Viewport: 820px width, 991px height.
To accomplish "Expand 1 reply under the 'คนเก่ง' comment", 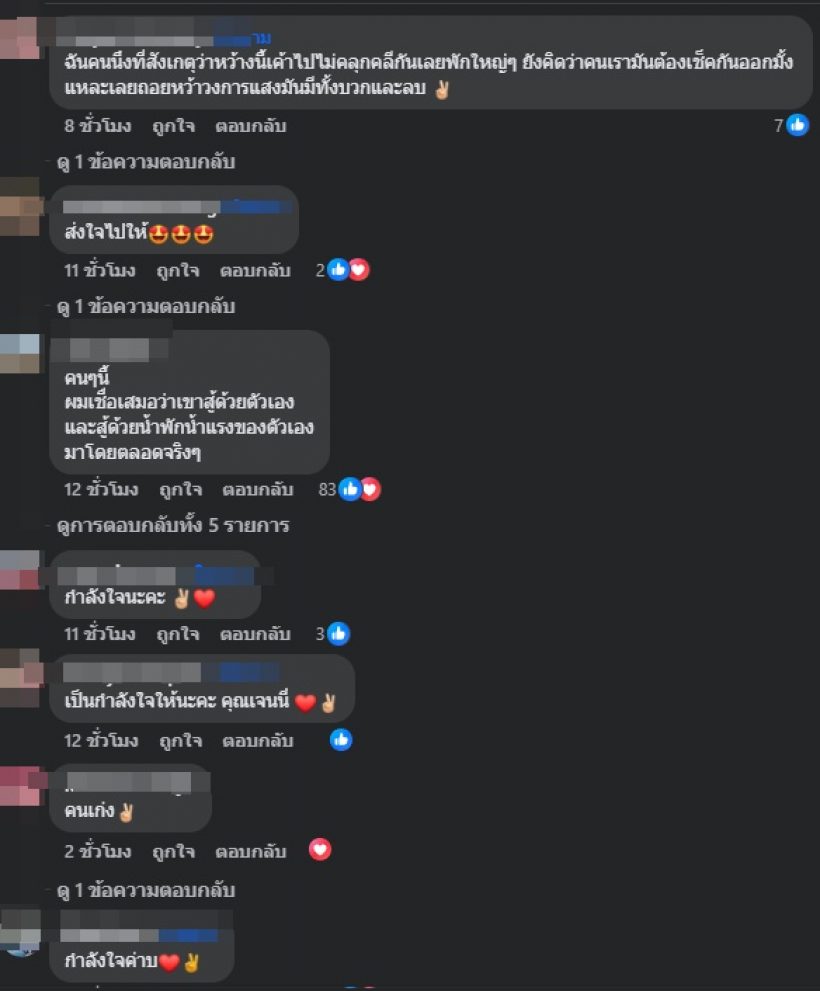I will click(x=146, y=891).
